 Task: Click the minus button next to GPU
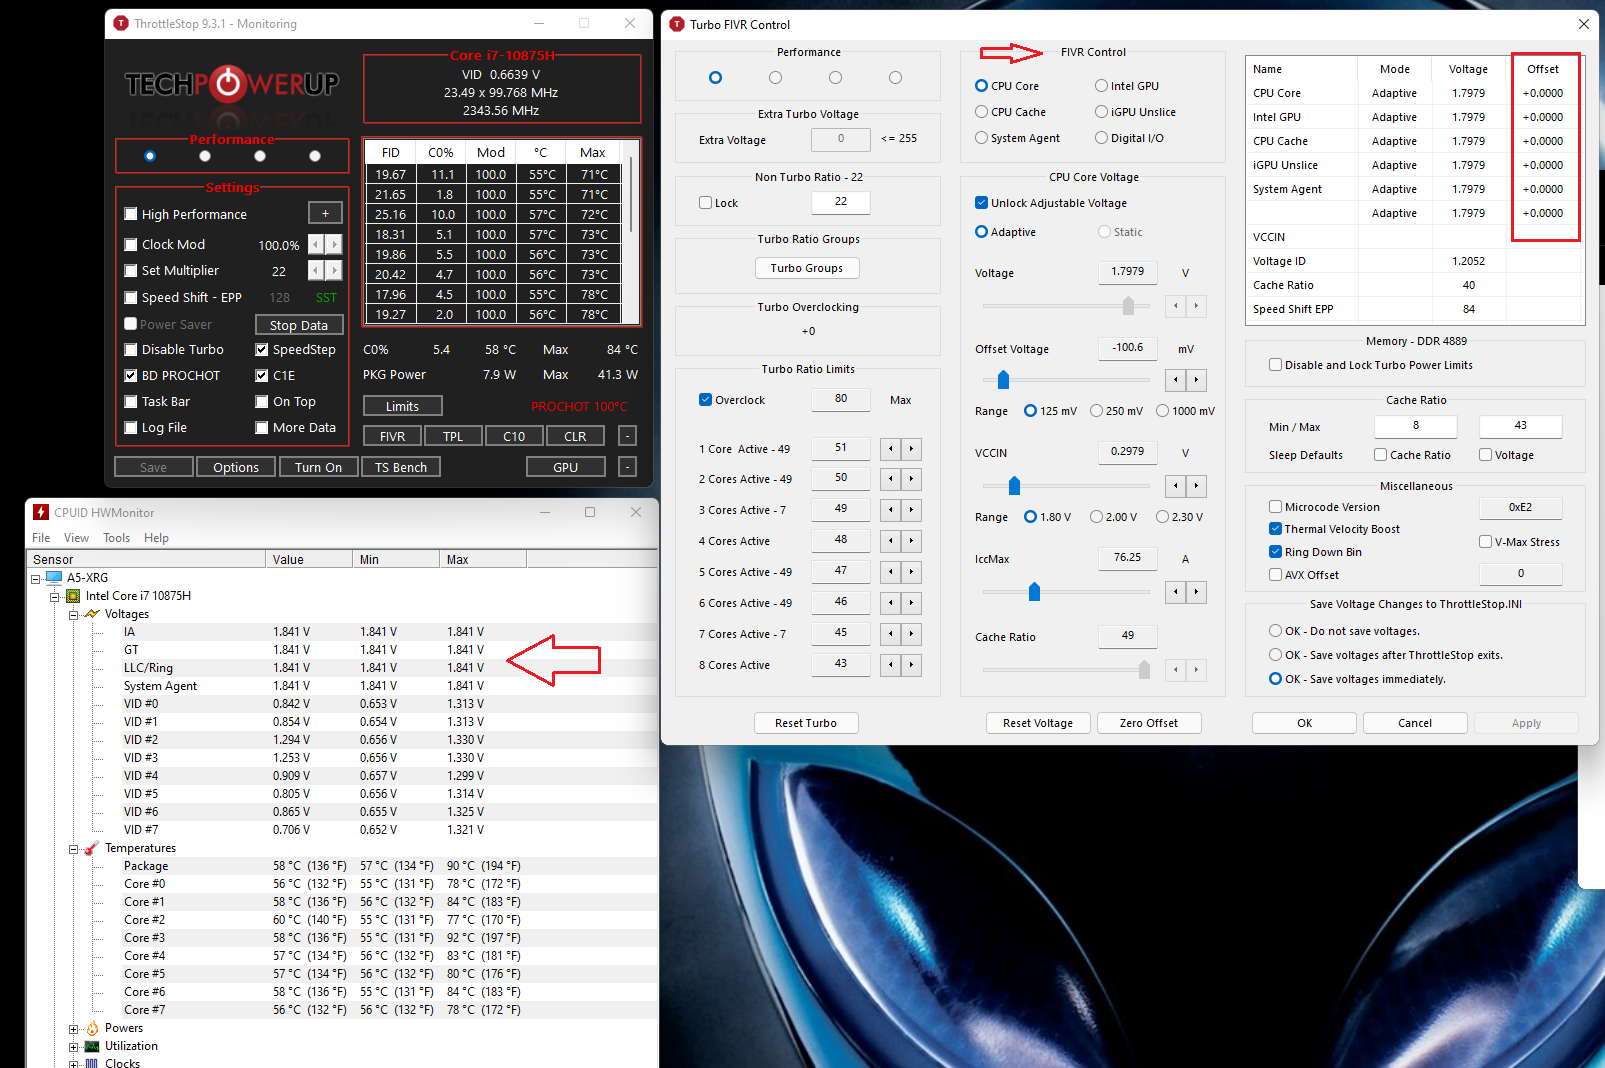(x=627, y=467)
